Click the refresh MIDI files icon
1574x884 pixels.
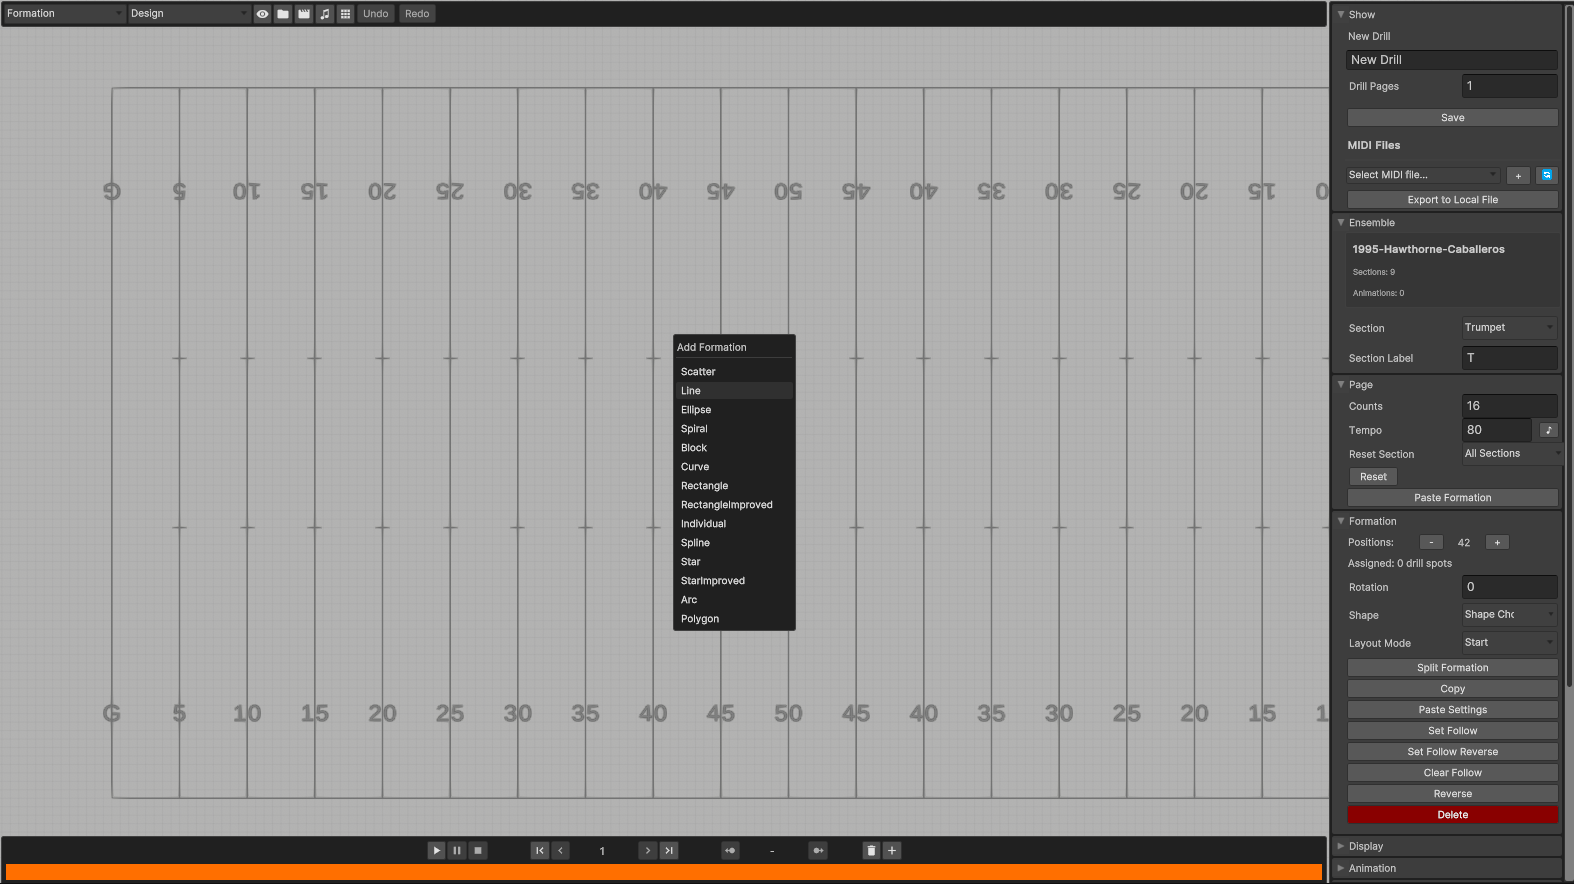tap(1546, 175)
